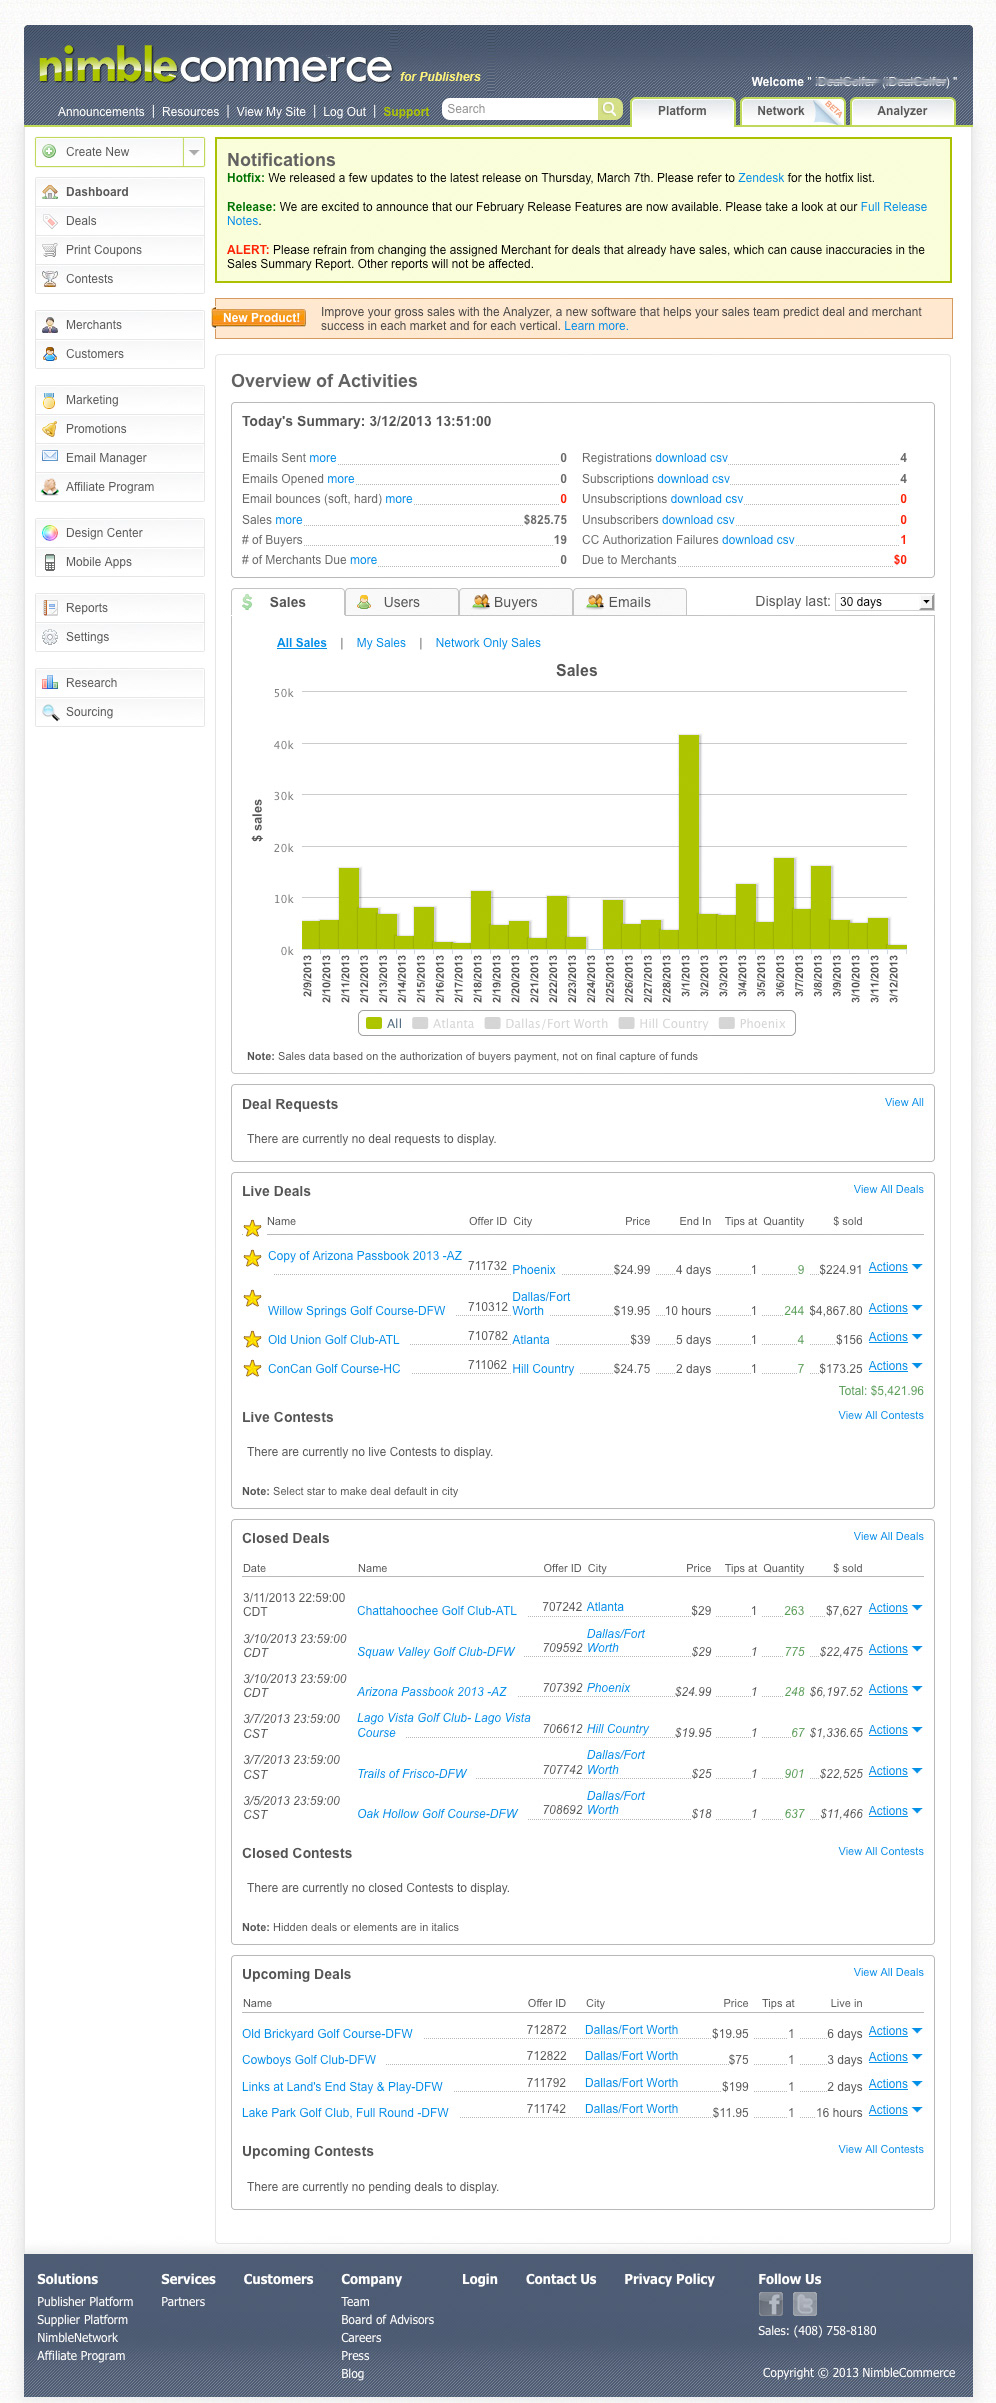The height and width of the screenshot is (2403, 996).
Task: Expand the Create New dropdown arrow
Action: click(x=194, y=152)
